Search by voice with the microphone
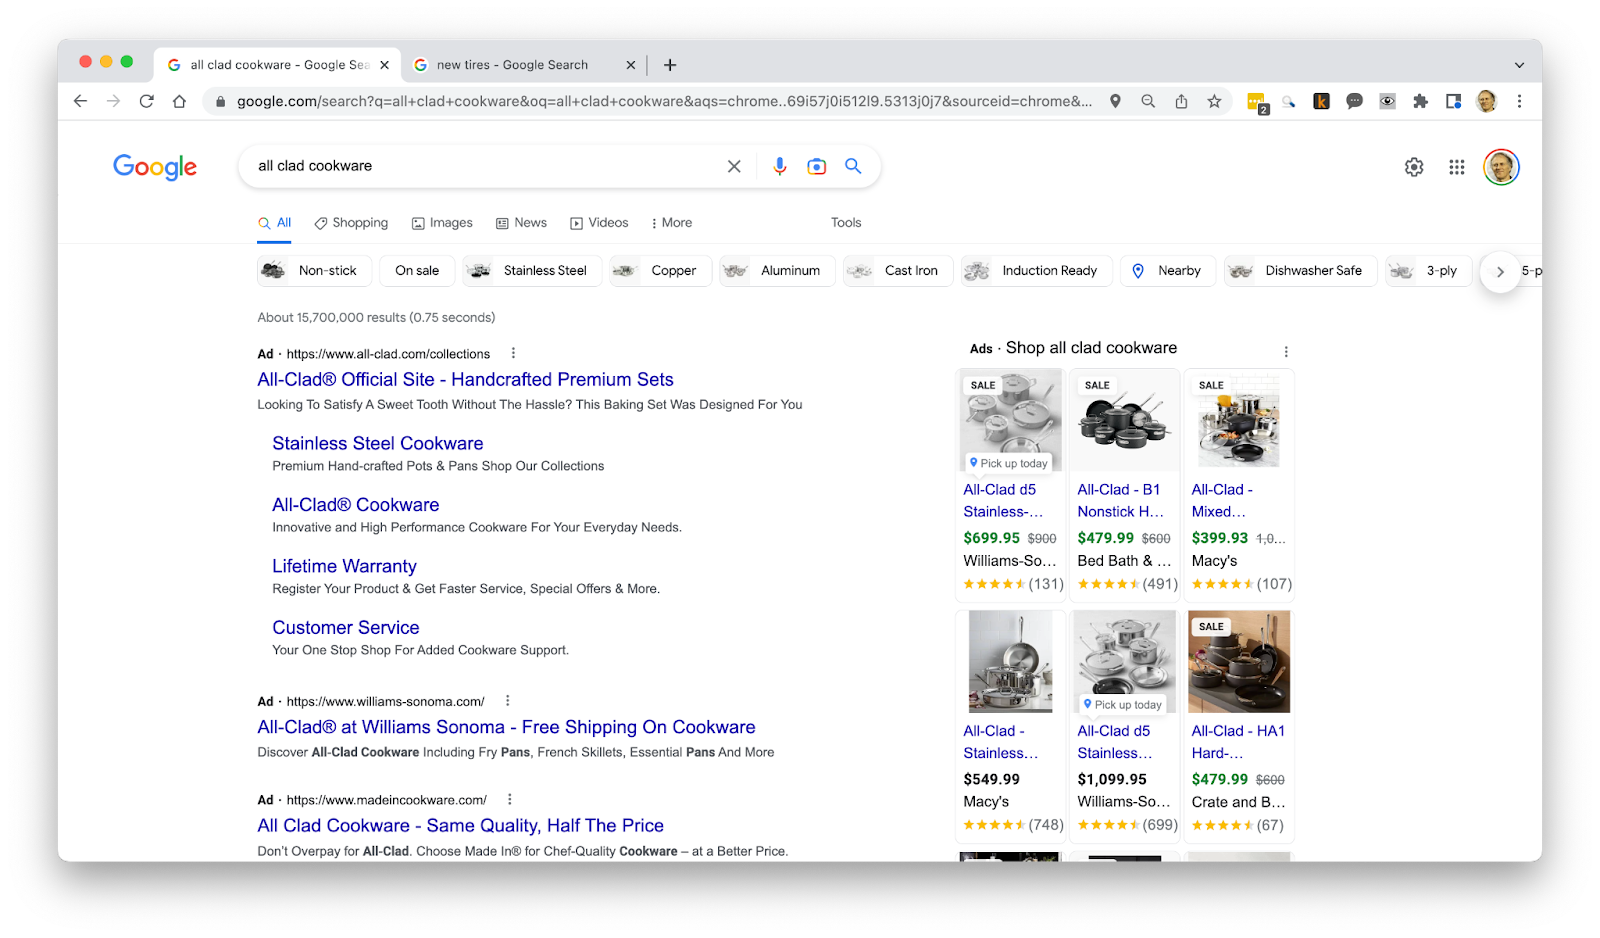 pos(780,166)
